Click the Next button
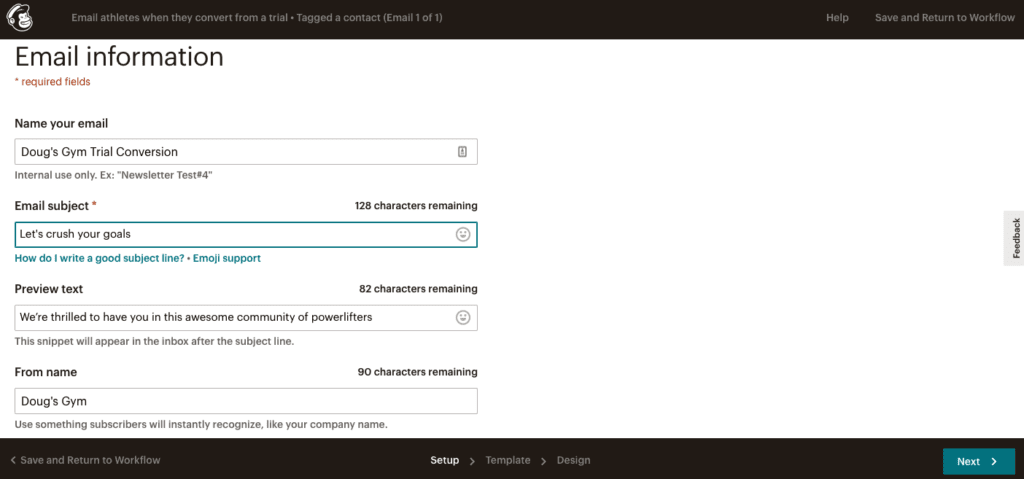Screen dimensions: 1024x479 [x=978, y=461]
